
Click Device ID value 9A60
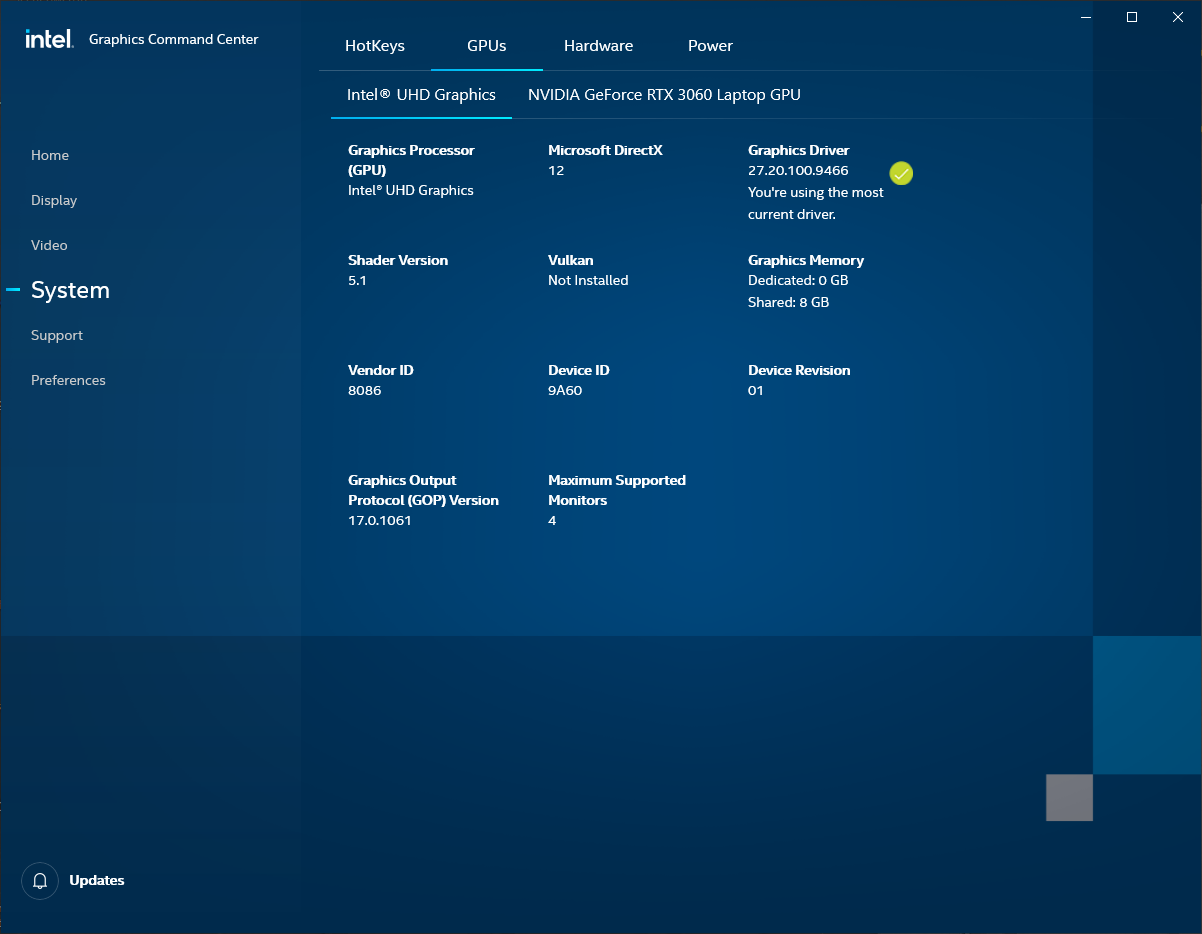(x=565, y=391)
